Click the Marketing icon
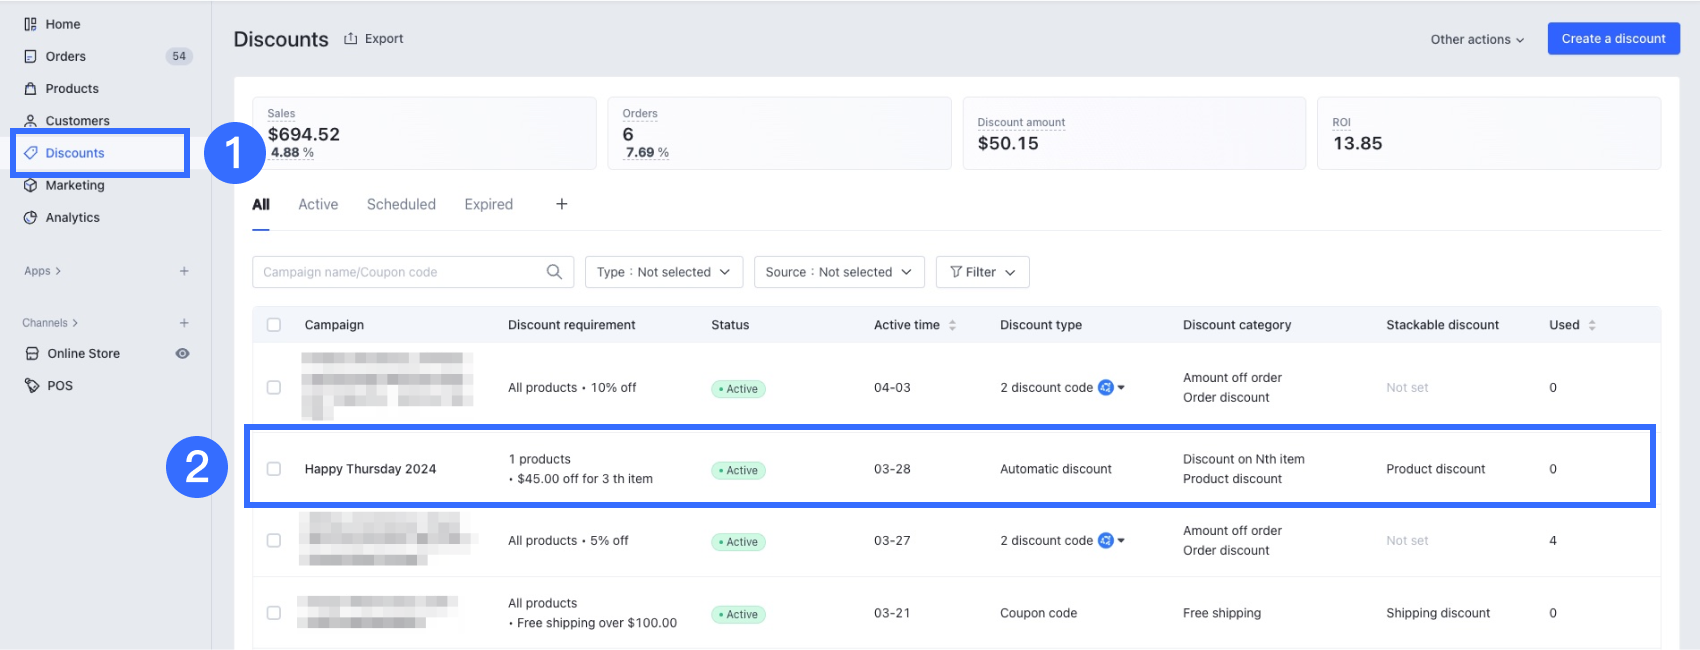This screenshot has height=650, width=1700. click(x=30, y=185)
